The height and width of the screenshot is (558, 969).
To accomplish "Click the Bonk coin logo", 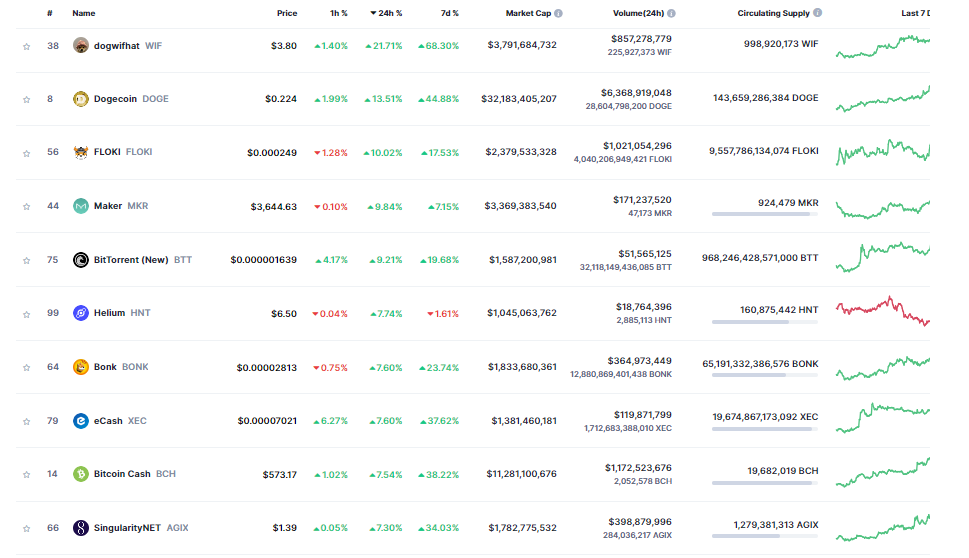I will point(80,367).
